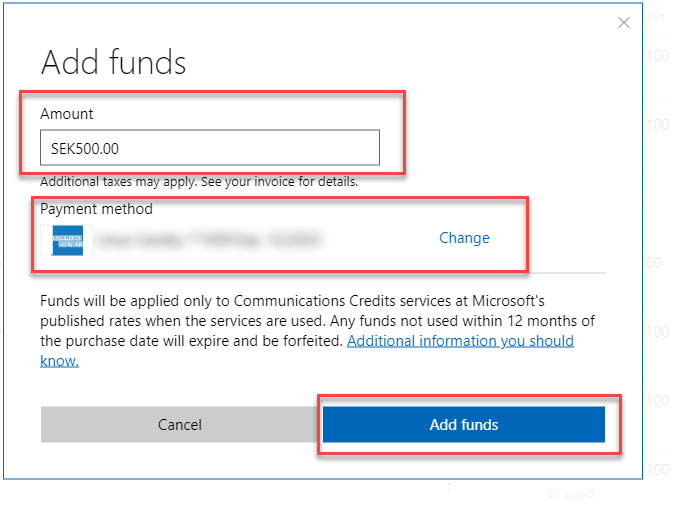Click the blurred card details text

point(209,240)
